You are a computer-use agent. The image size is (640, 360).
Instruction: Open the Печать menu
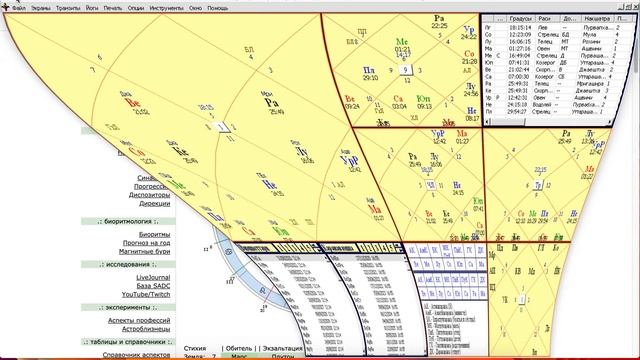tap(113, 8)
